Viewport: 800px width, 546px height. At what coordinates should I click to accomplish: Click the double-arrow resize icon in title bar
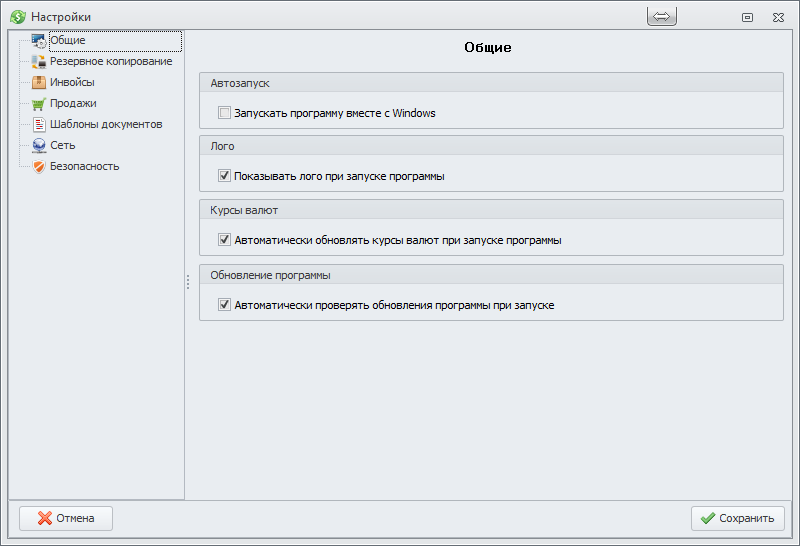pyautogui.click(x=662, y=17)
